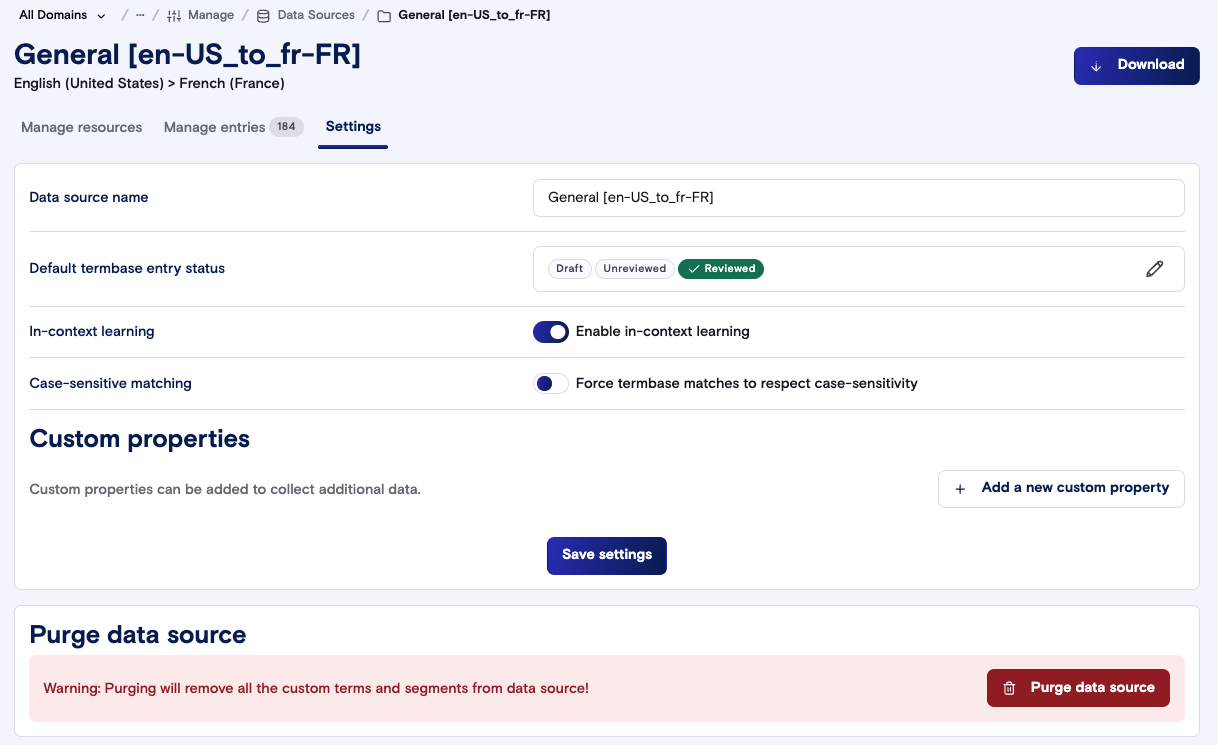1218x745 pixels.
Task: Enable case-sensitive matching toggle
Action: [x=551, y=384]
